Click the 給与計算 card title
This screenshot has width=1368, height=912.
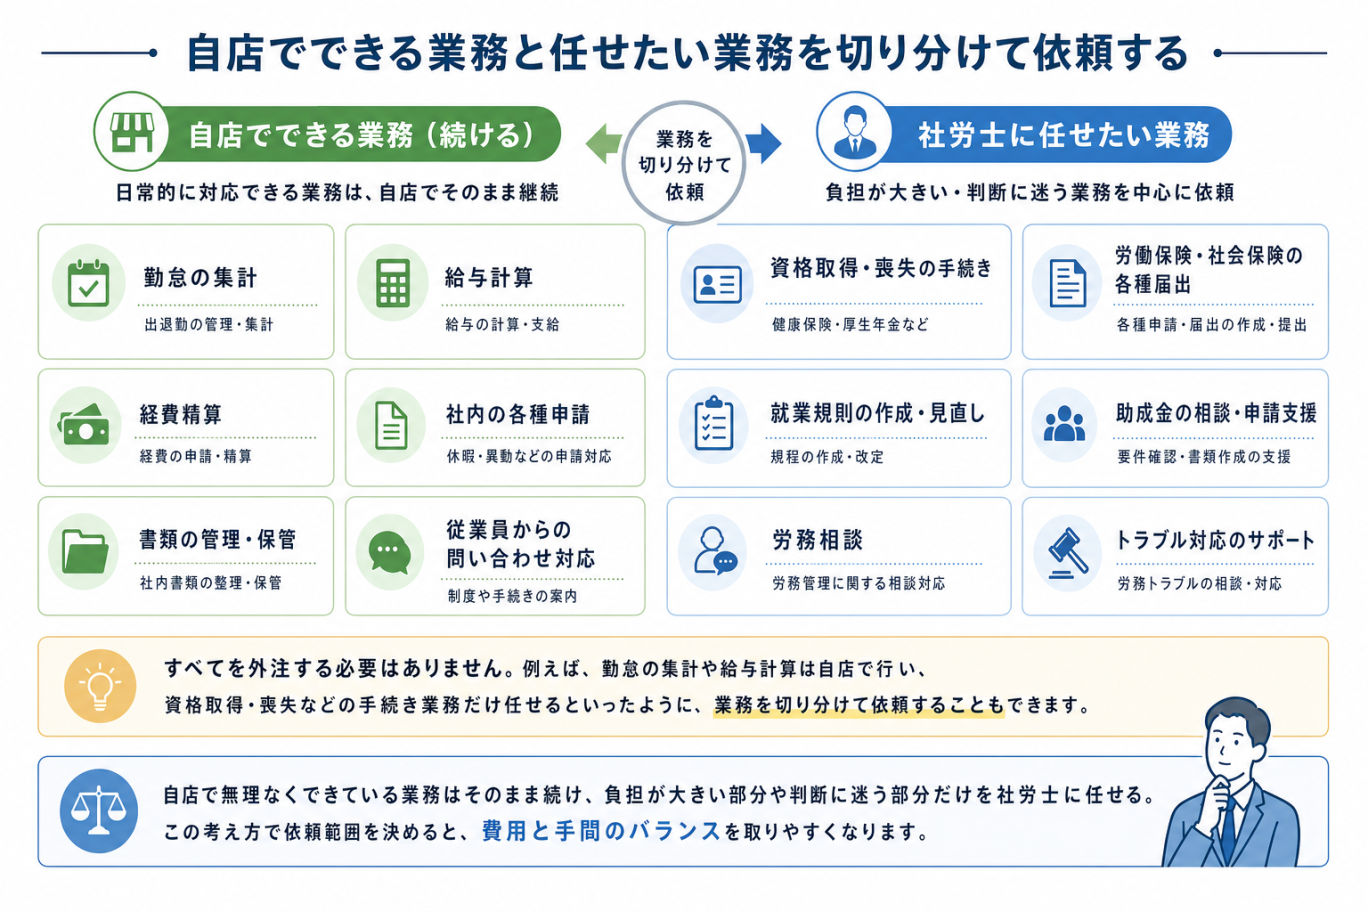[489, 278]
